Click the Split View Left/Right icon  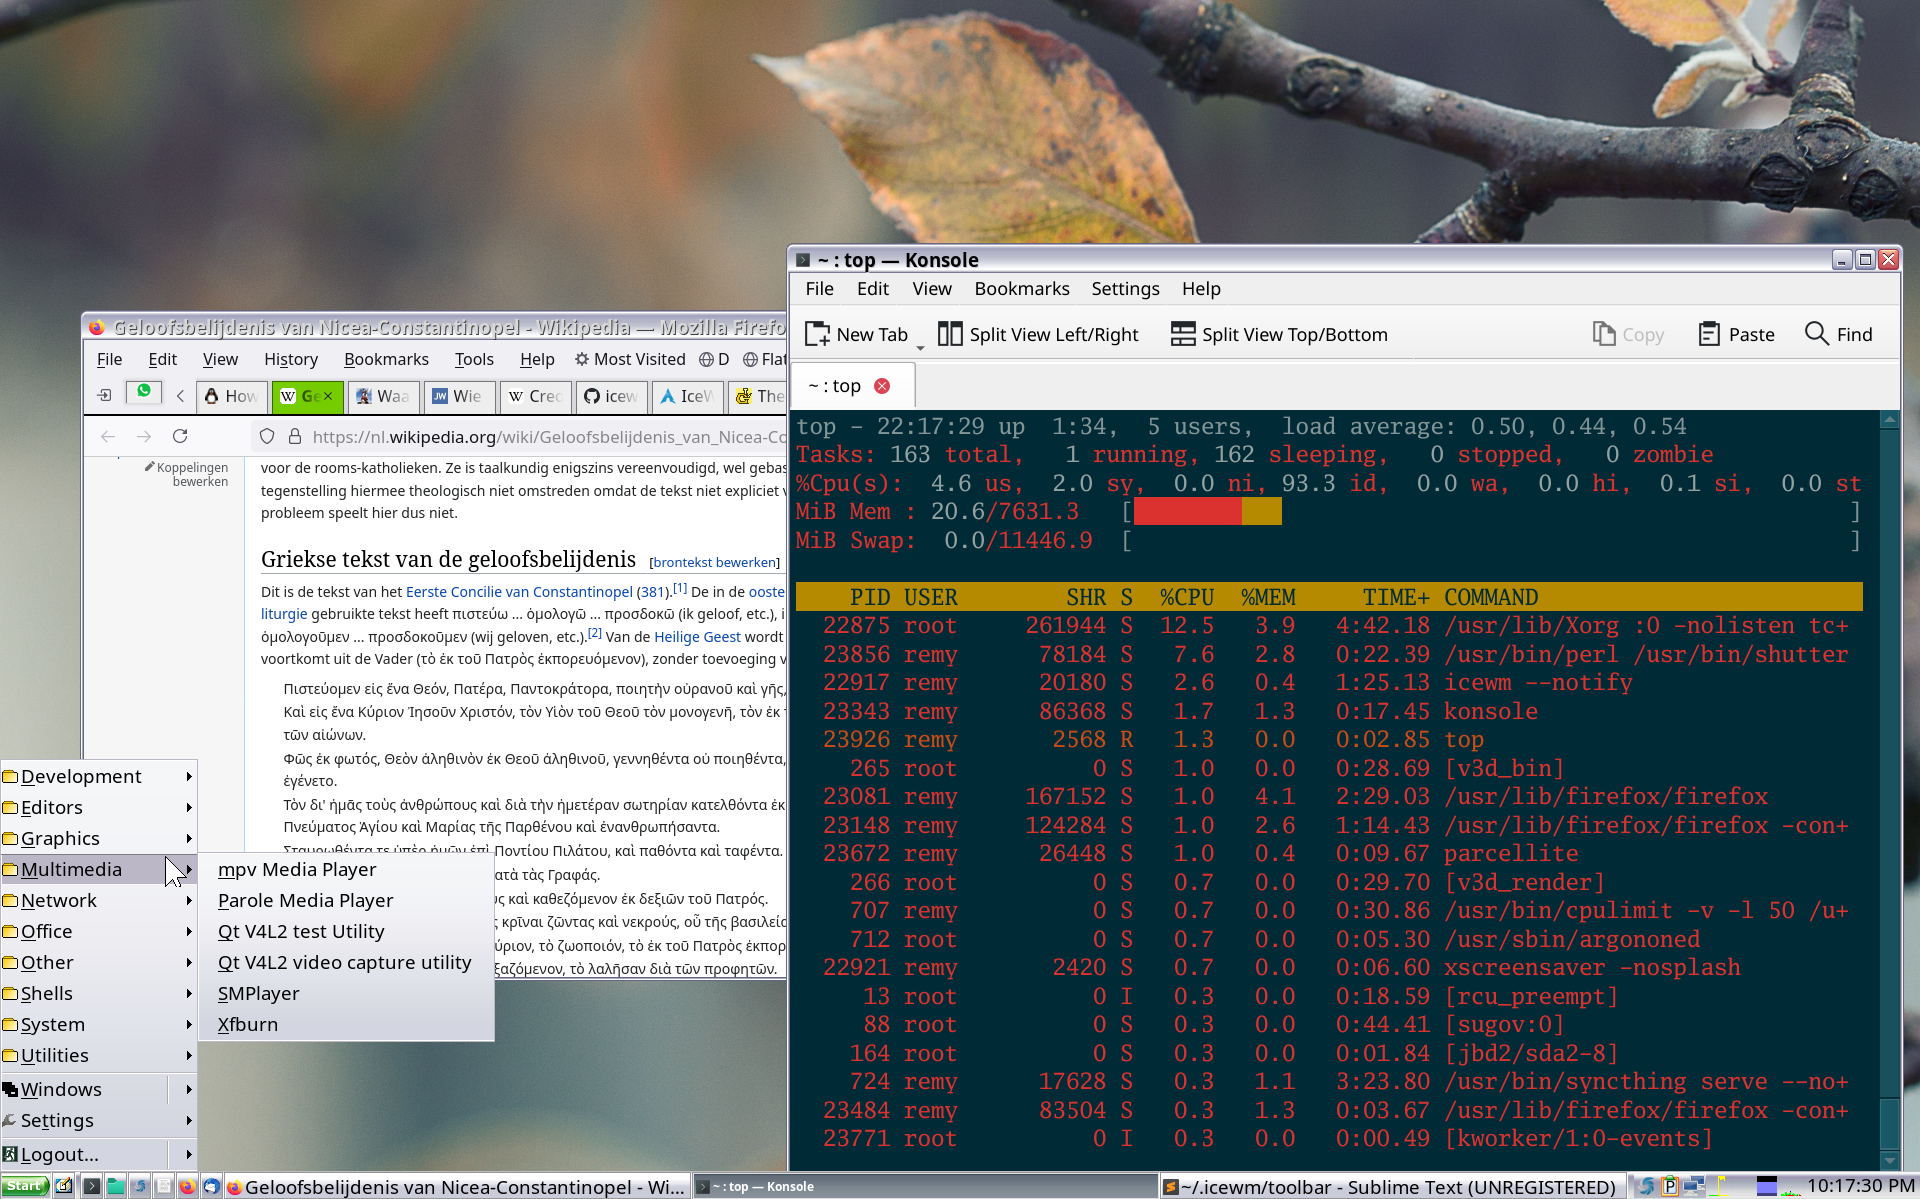(x=948, y=334)
